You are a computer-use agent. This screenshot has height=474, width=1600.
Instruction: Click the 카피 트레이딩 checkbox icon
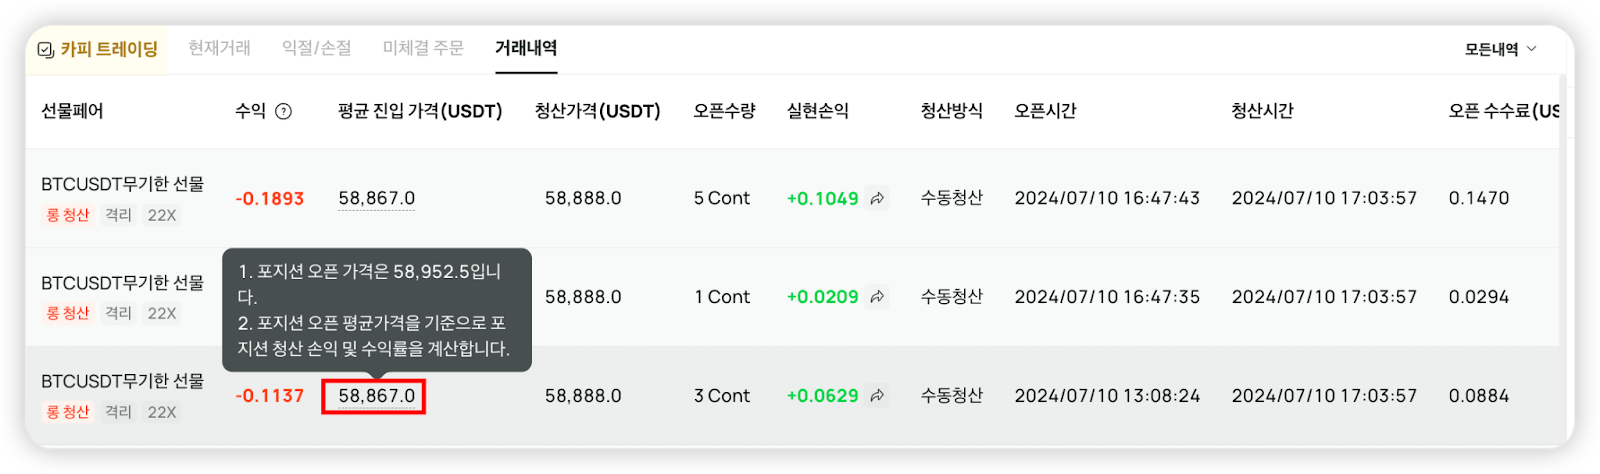(45, 50)
